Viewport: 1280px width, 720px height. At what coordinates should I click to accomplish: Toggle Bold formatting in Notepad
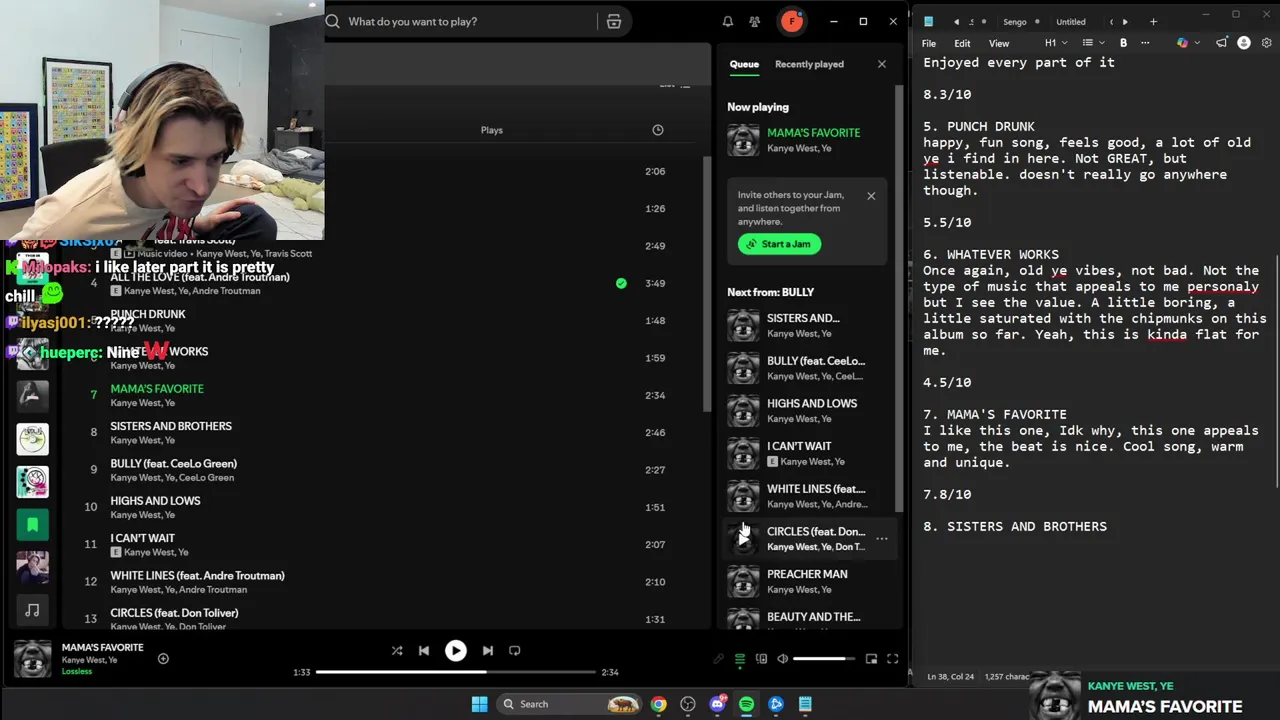click(x=1123, y=43)
